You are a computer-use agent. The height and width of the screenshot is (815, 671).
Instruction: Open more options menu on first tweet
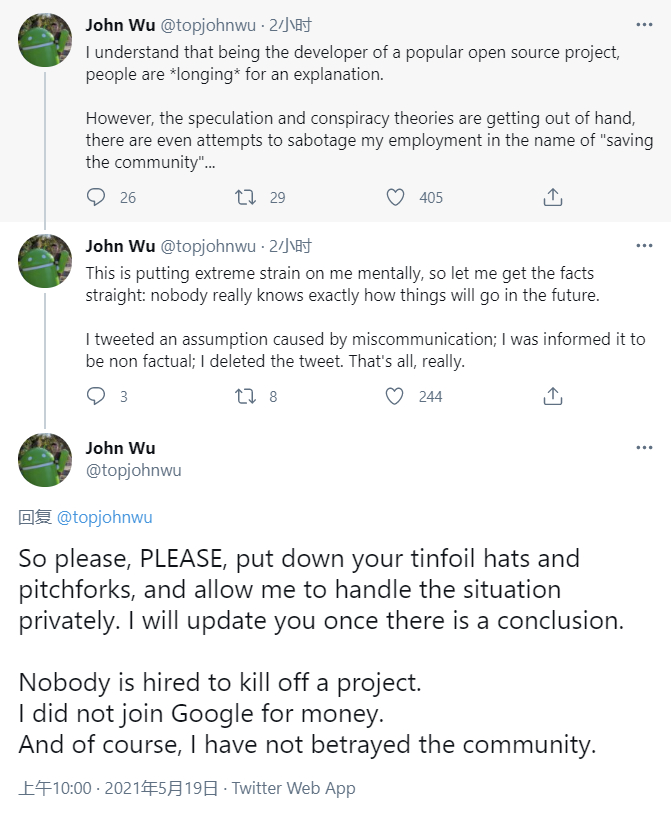click(644, 25)
